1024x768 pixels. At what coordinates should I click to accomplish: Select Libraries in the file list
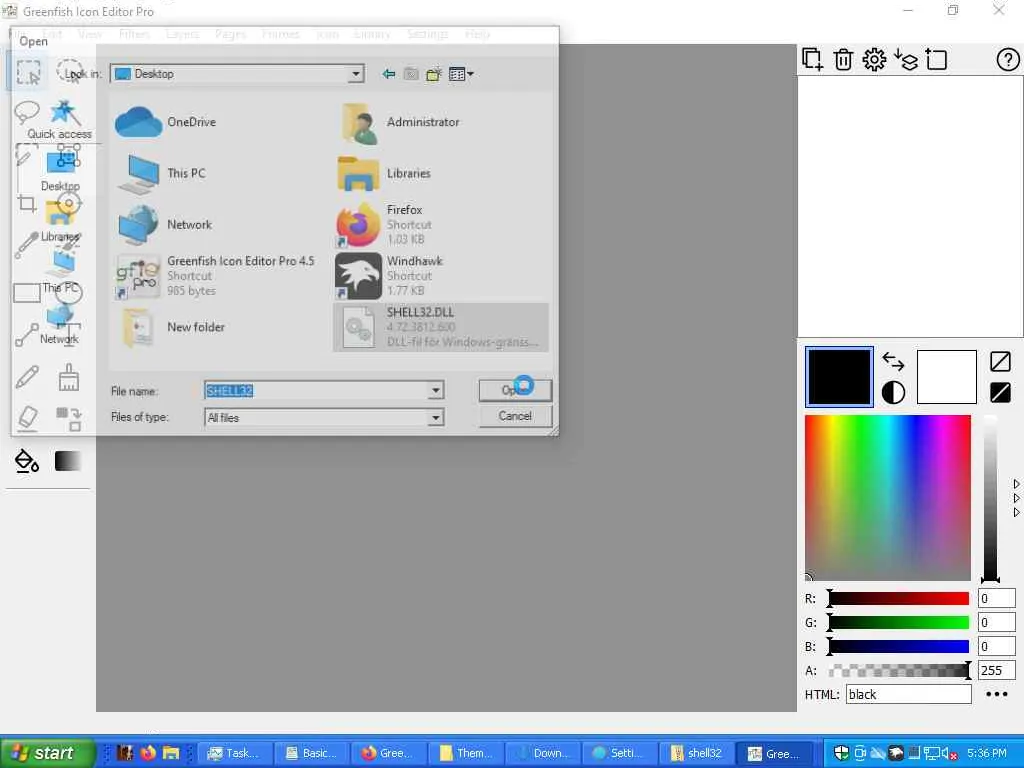[x=384, y=173]
